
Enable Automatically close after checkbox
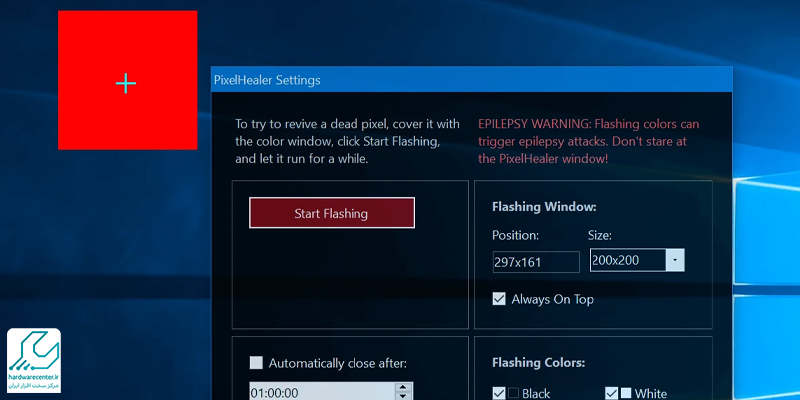coord(256,363)
